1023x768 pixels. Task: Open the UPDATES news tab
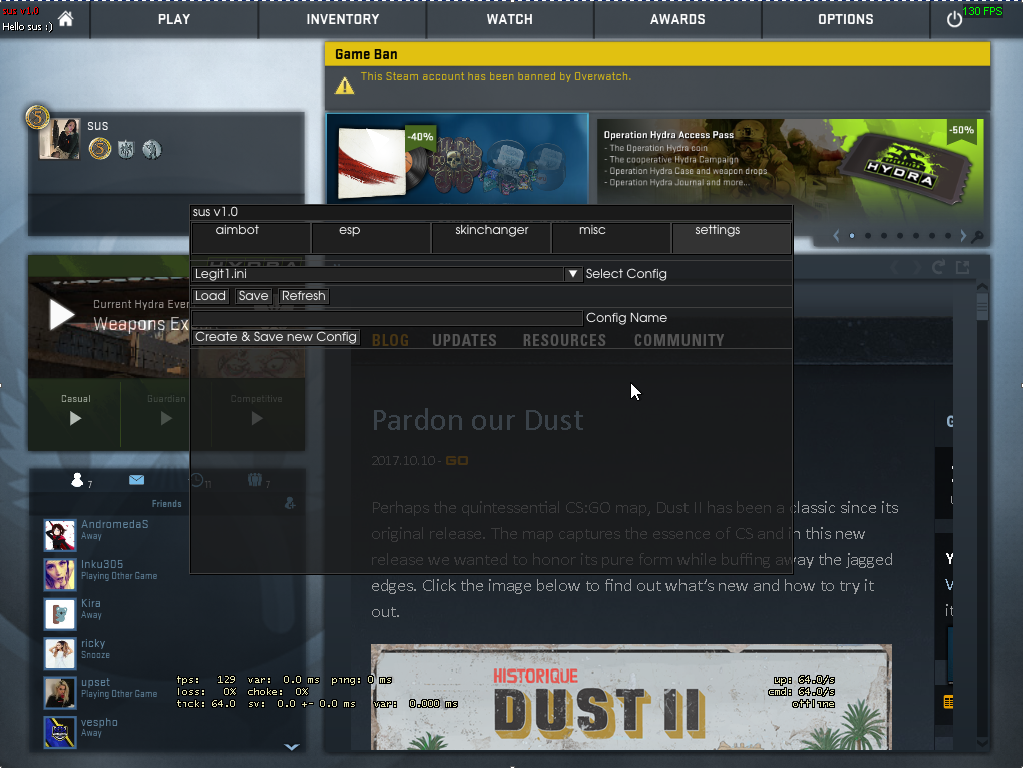[465, 341]
